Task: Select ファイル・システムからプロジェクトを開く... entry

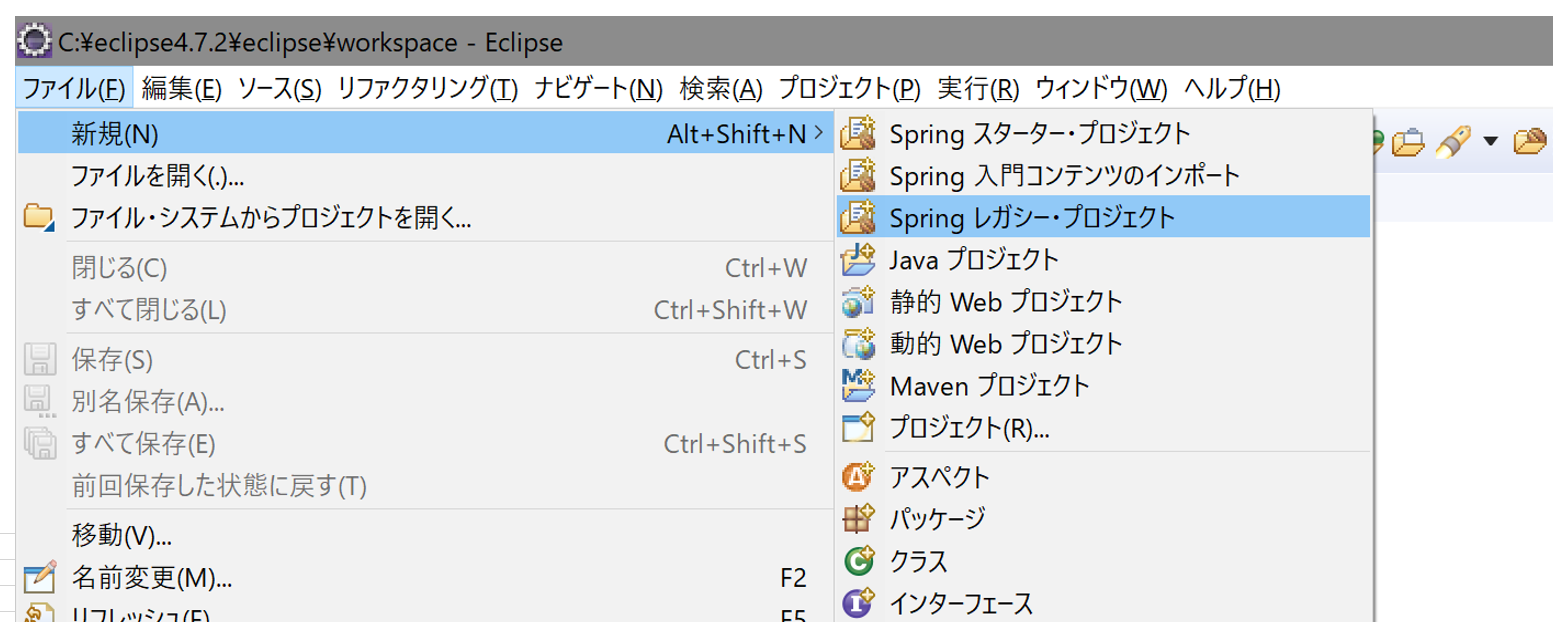Action: (x=271, y=217)
